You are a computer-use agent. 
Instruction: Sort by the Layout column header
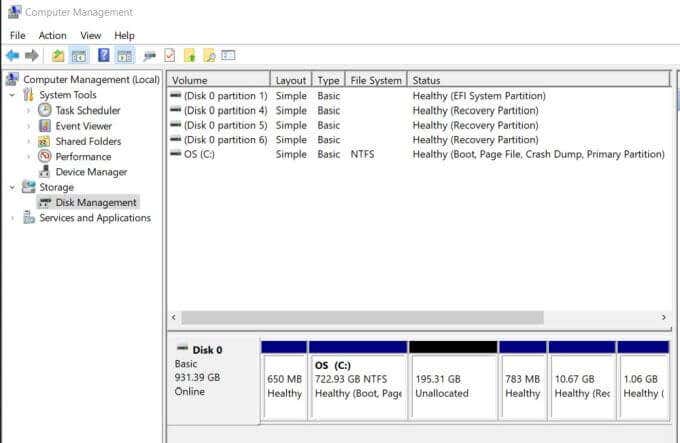click(291, 80)
